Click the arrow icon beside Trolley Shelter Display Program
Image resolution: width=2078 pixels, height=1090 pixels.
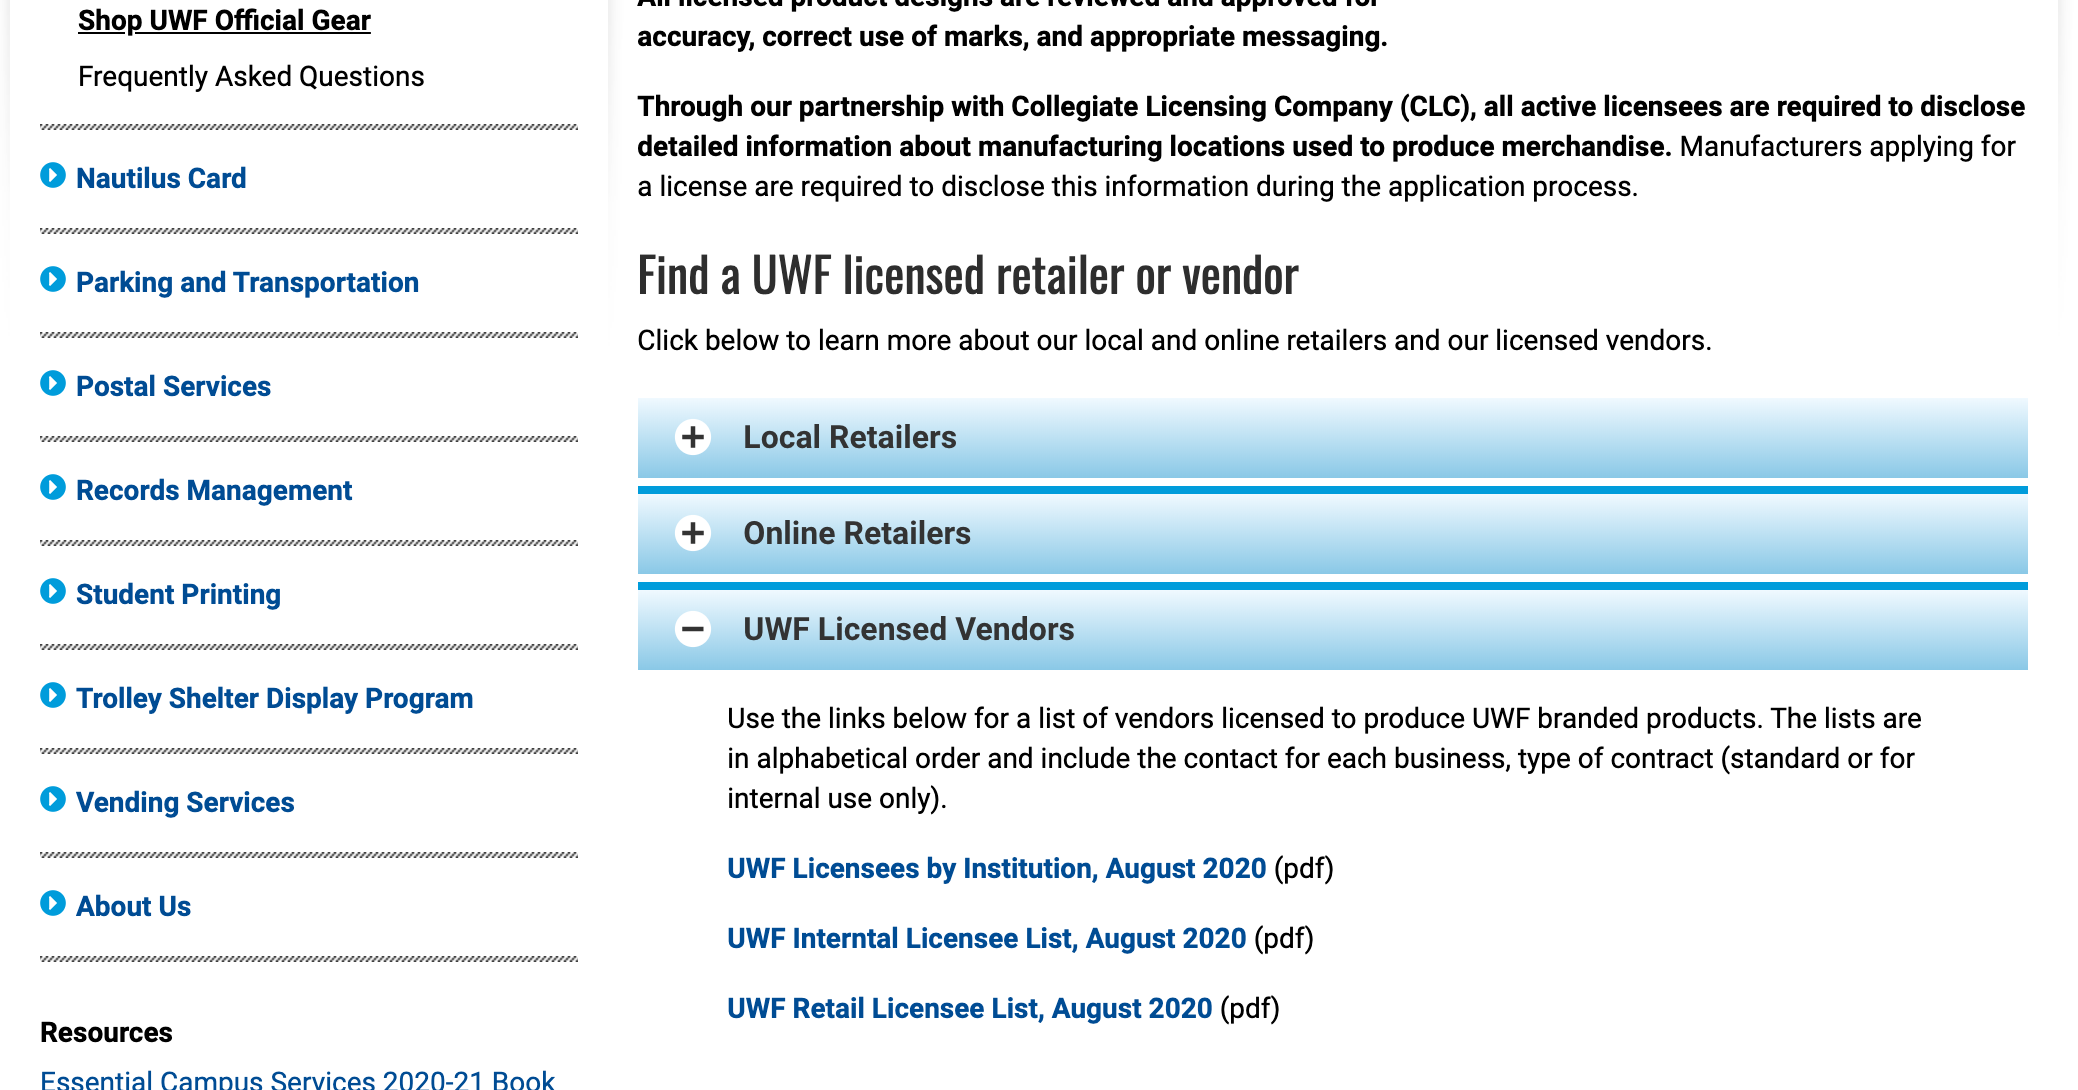[53, 696]
